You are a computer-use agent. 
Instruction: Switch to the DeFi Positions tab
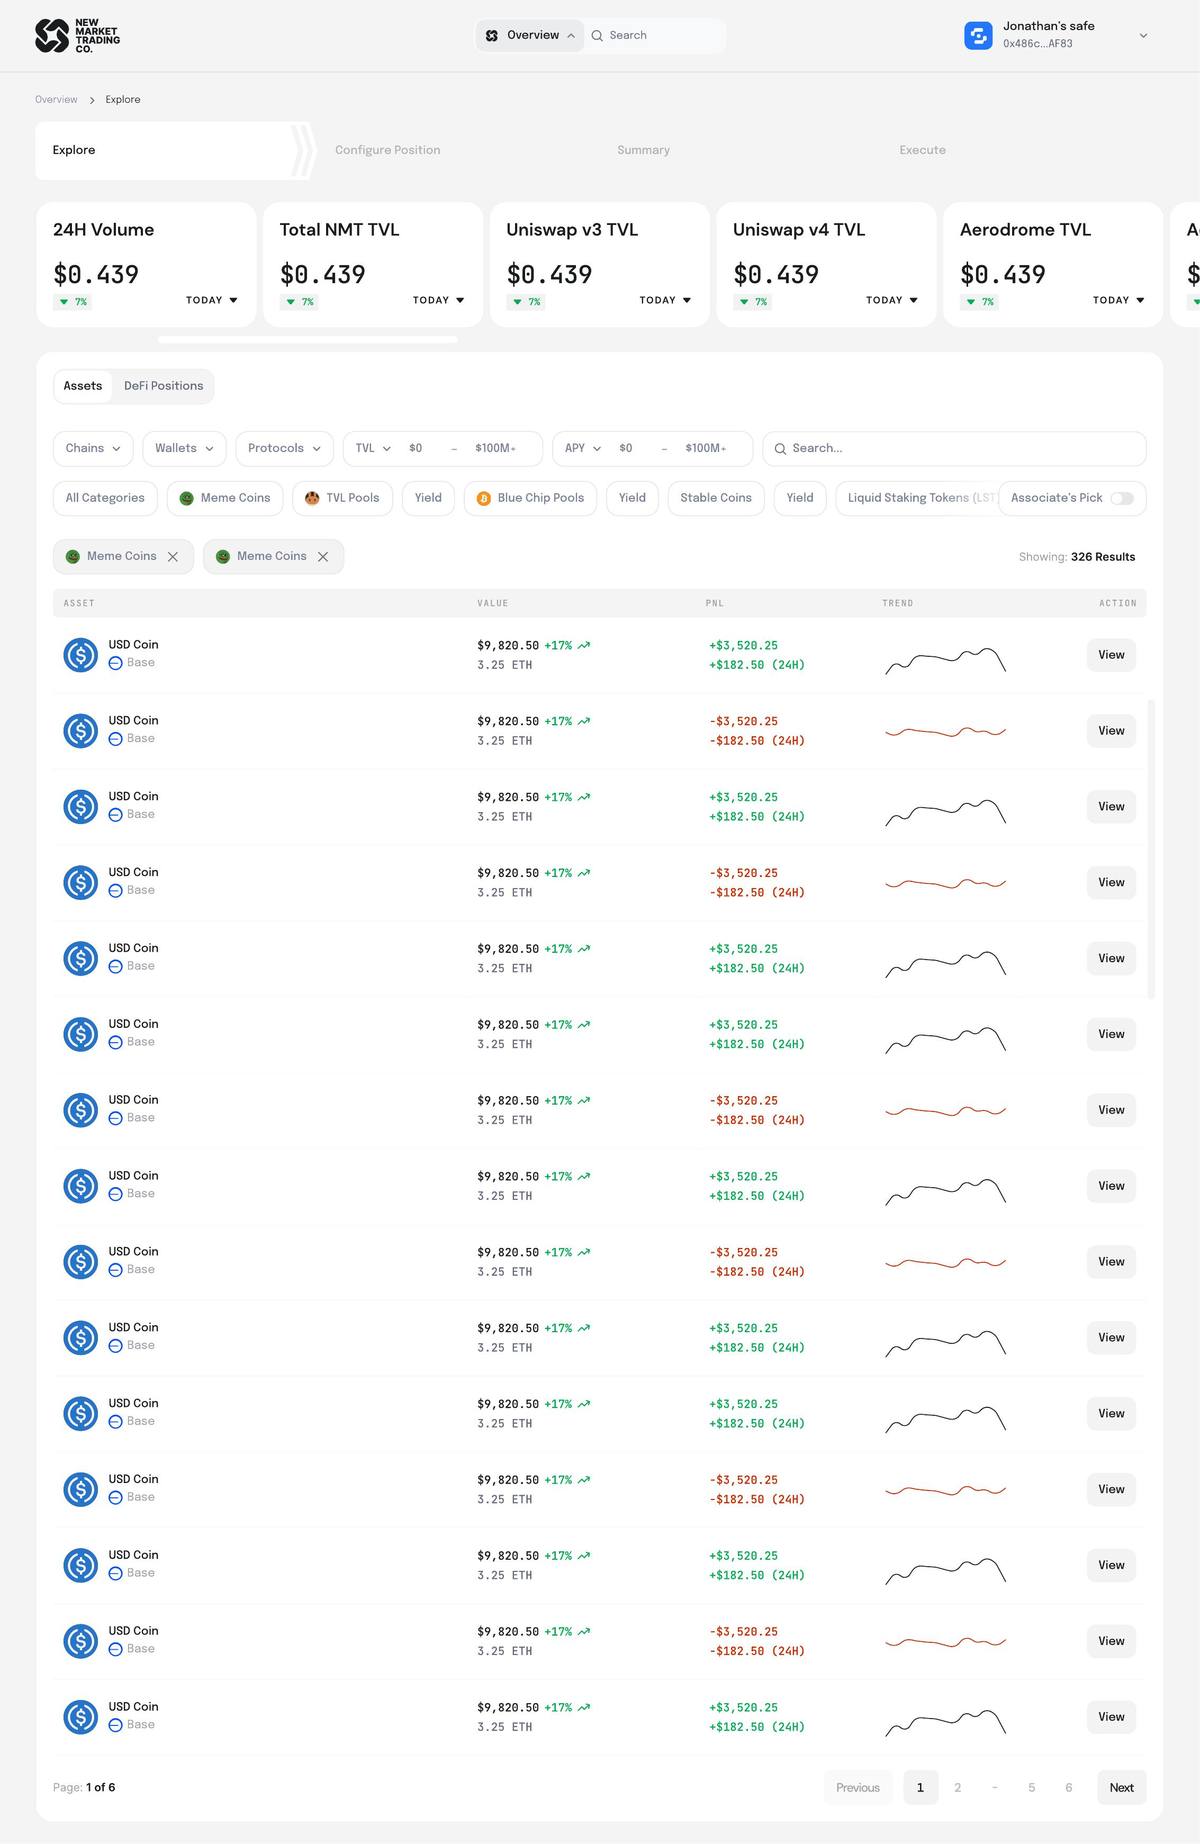163,386
